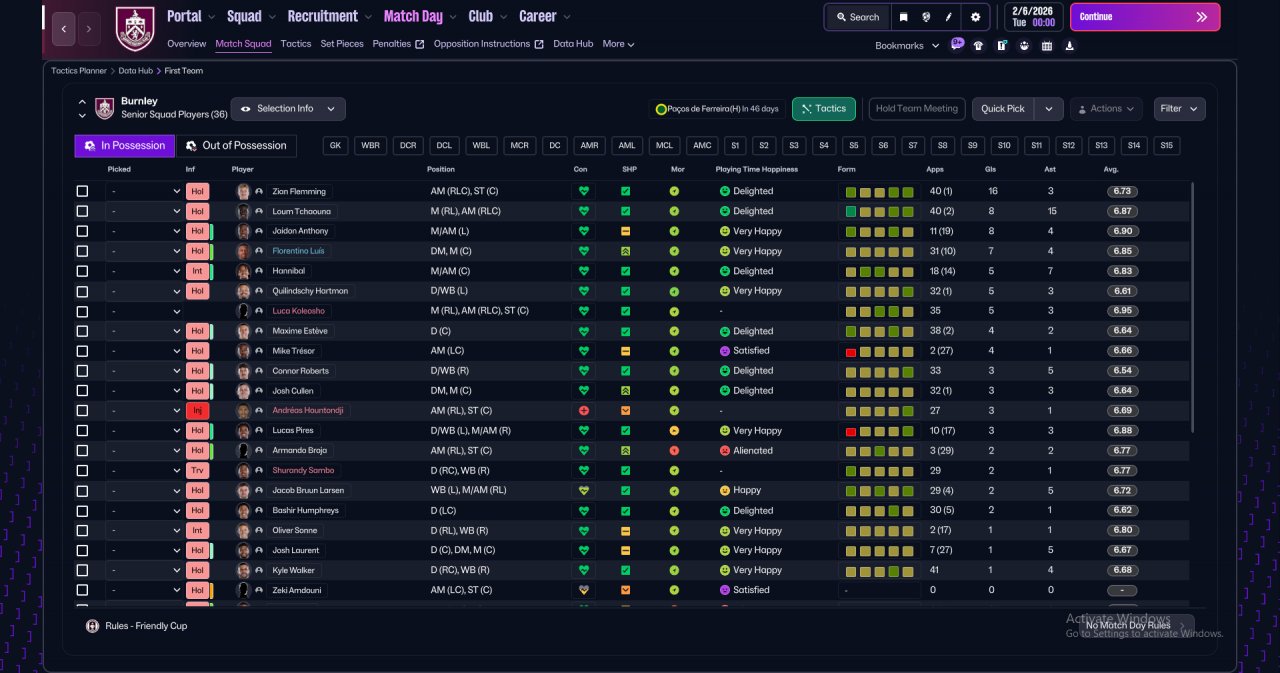Screen dimensions: 1280x673
Task: Open the Actions dropdown
Action: pos(1106,109)
